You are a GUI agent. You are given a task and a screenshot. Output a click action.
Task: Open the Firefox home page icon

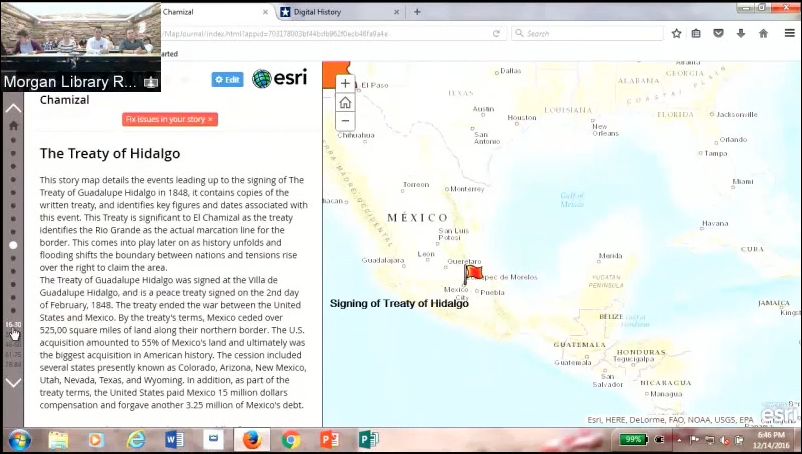[763, 33]
